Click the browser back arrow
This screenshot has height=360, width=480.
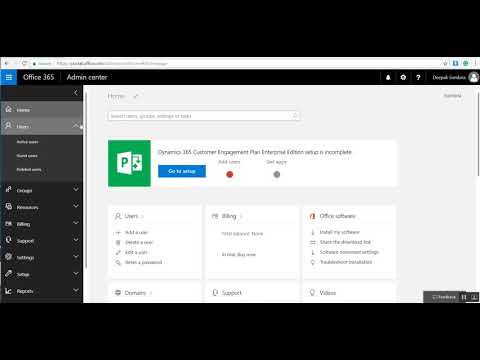pyautogui.click(x=6, y=63)
